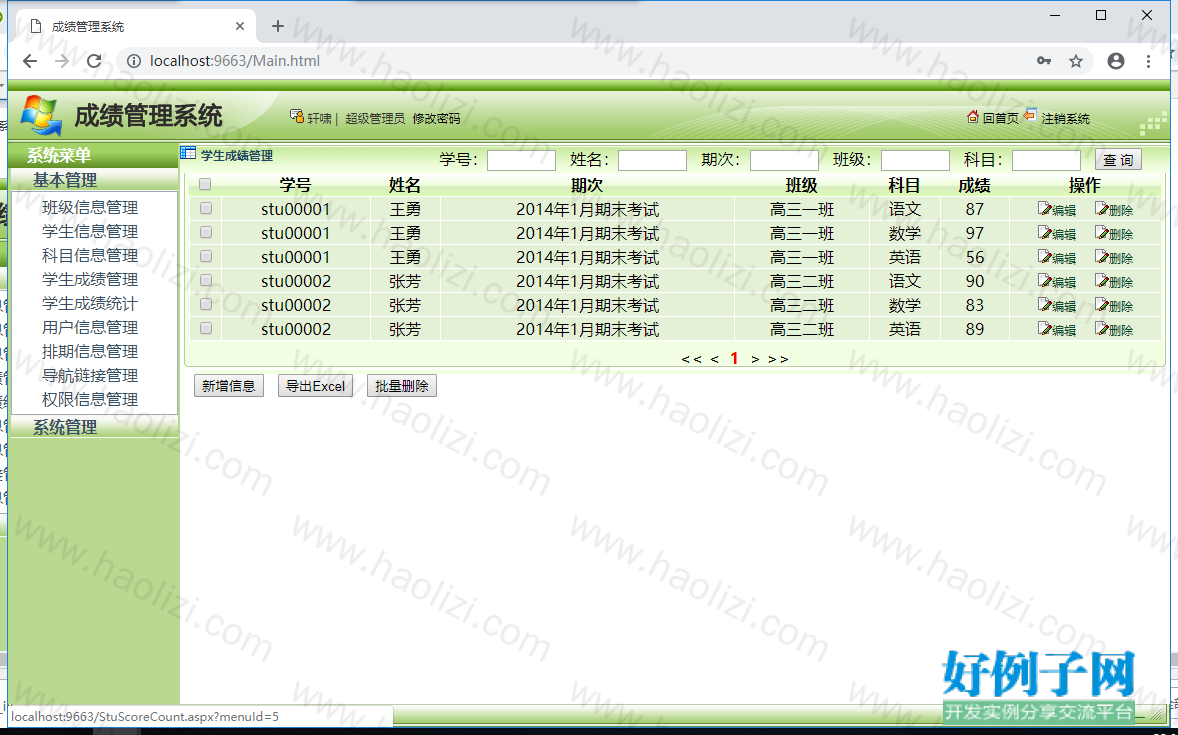Close the 成绩管理系统 browser tab
The width and height of the screenshot is (1178, 735).
click(240, 26)
